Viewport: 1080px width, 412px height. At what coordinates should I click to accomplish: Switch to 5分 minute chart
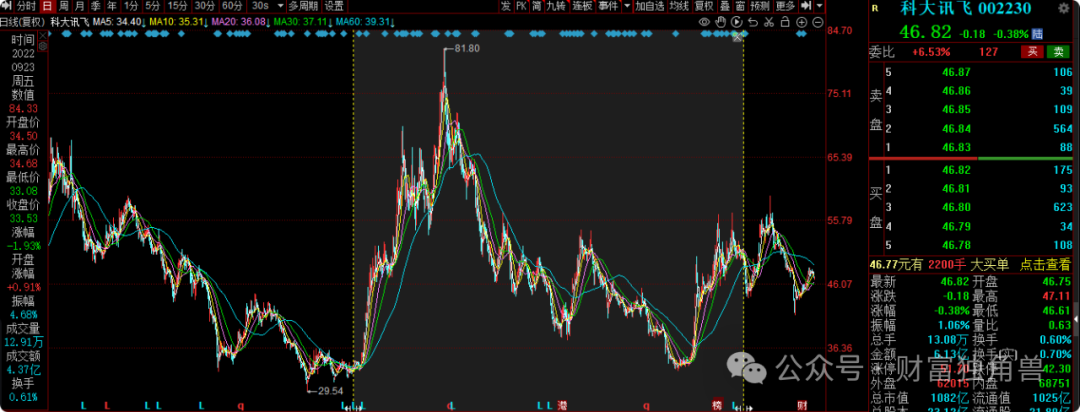pos(152,6)
